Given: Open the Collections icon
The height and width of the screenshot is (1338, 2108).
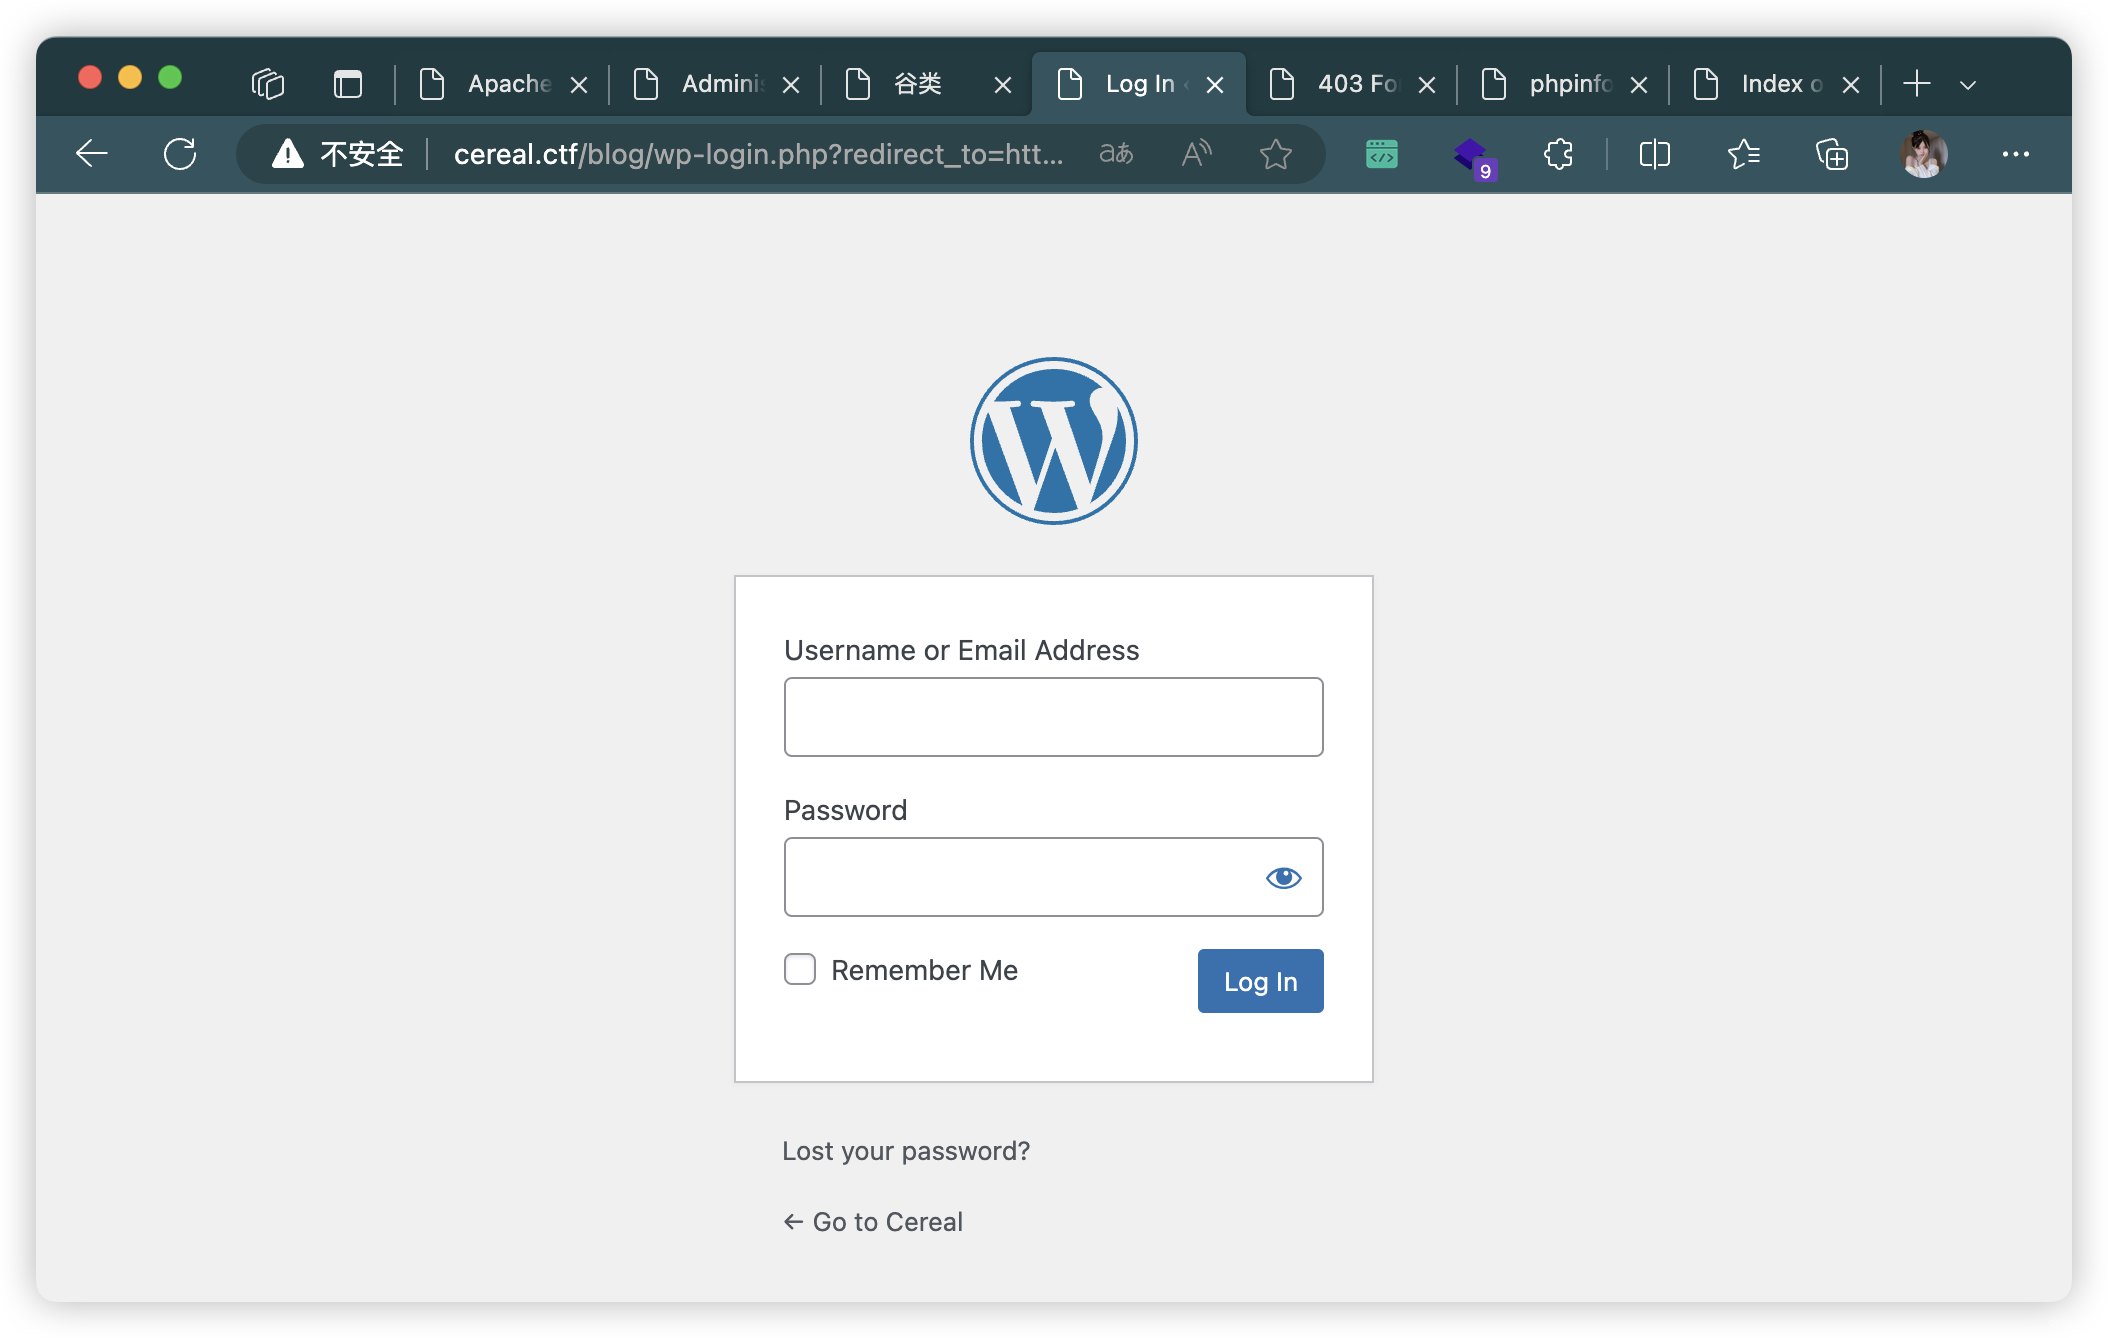Looking at the screenshot, I should pyautogui.click(x=1831, y=154).
